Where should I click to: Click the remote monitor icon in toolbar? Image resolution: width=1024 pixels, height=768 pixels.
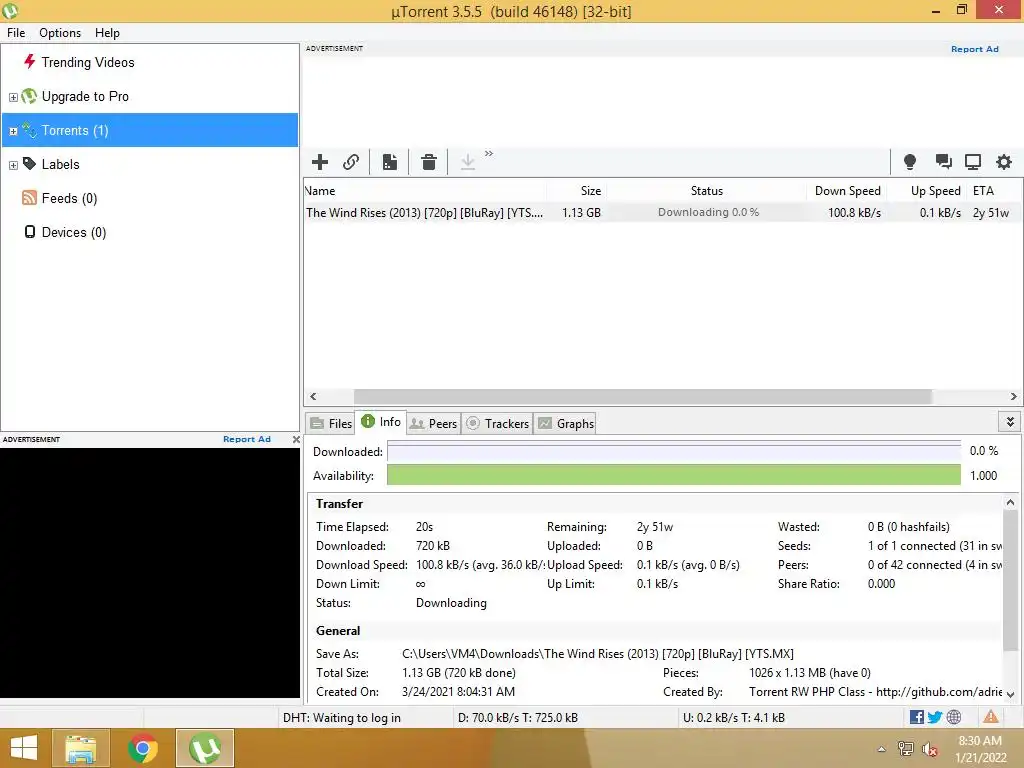[973, 161]
